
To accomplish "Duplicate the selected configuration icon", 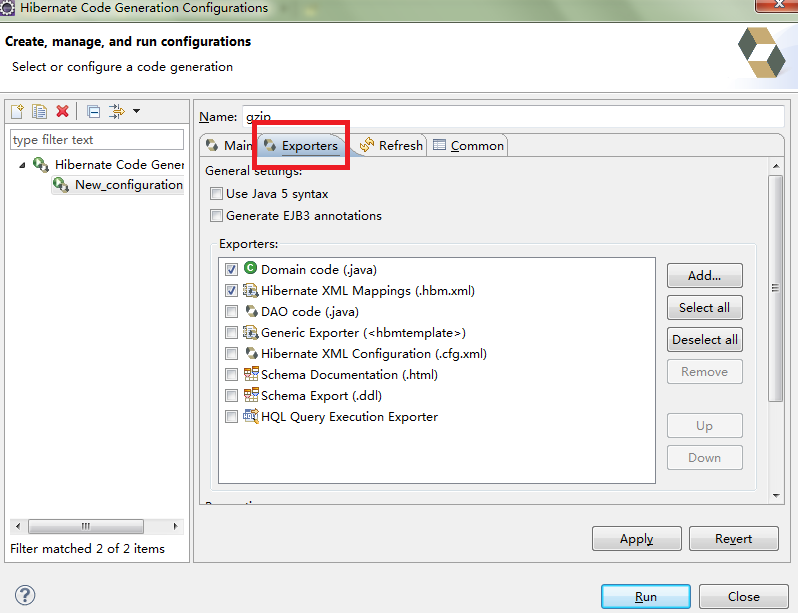I will point(40,111).
